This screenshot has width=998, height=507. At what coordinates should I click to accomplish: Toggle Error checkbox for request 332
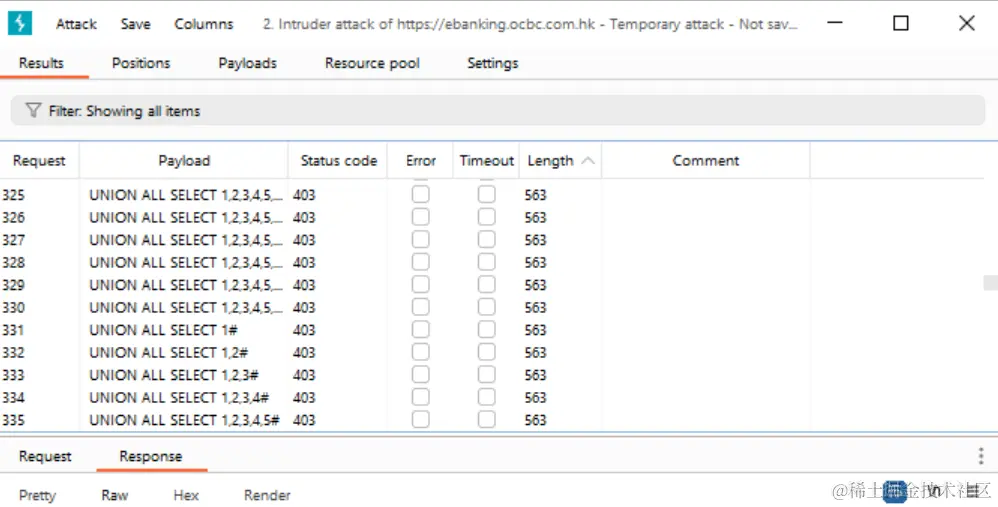click(x=421, y=352)
